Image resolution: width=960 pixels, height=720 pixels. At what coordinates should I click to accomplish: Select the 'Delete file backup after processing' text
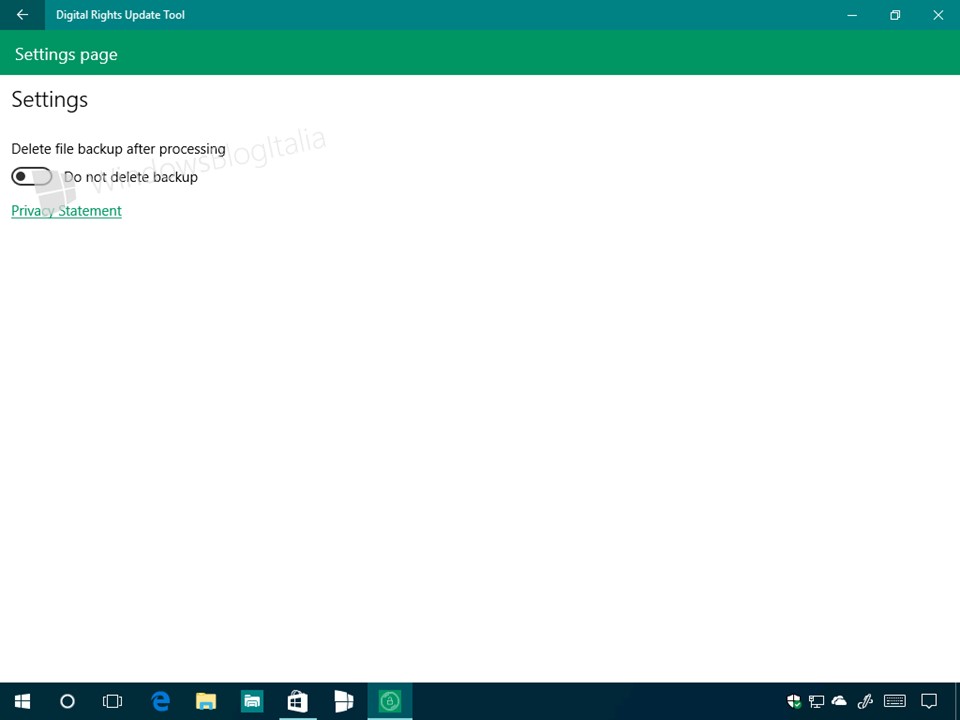point(118,149)
